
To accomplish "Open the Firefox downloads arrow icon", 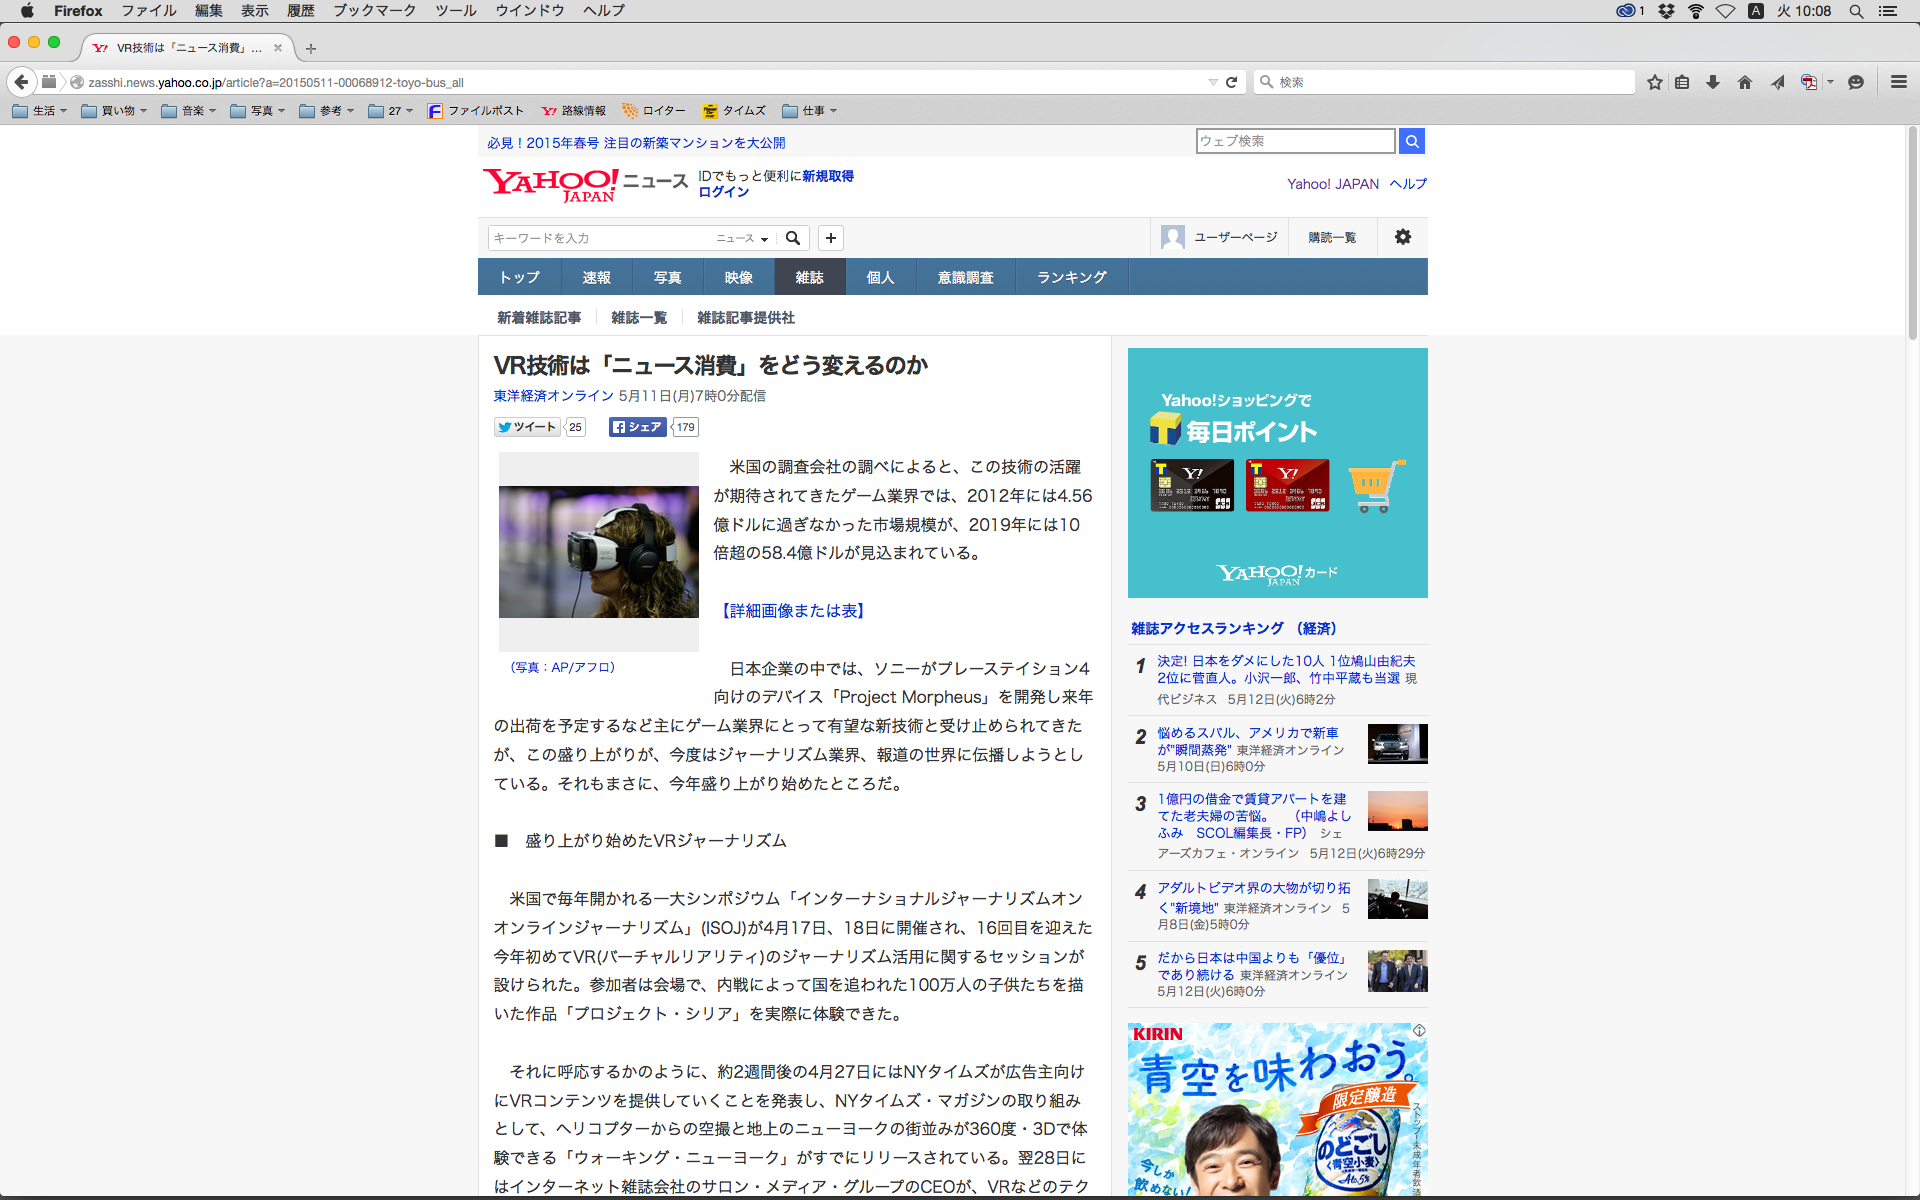I will pyautogui.click(x=1713, y=82).
